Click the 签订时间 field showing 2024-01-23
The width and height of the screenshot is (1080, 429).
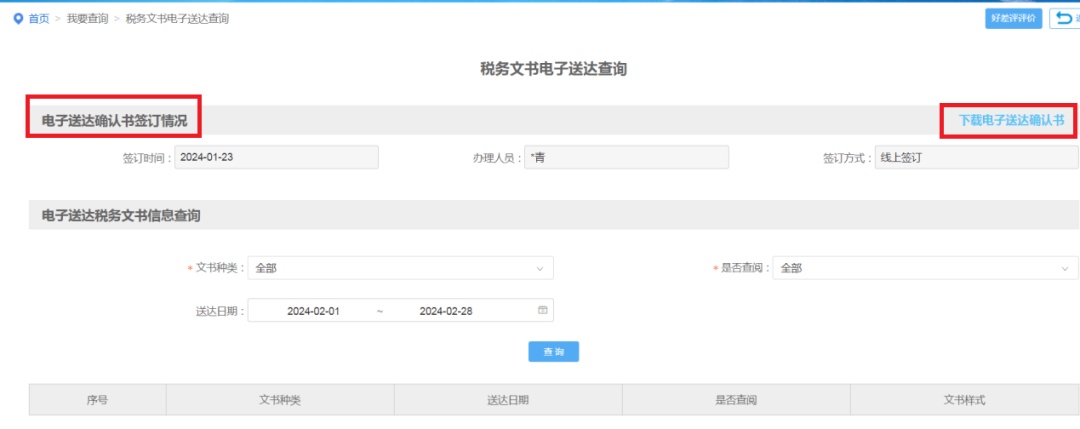[x=277, y=157]
